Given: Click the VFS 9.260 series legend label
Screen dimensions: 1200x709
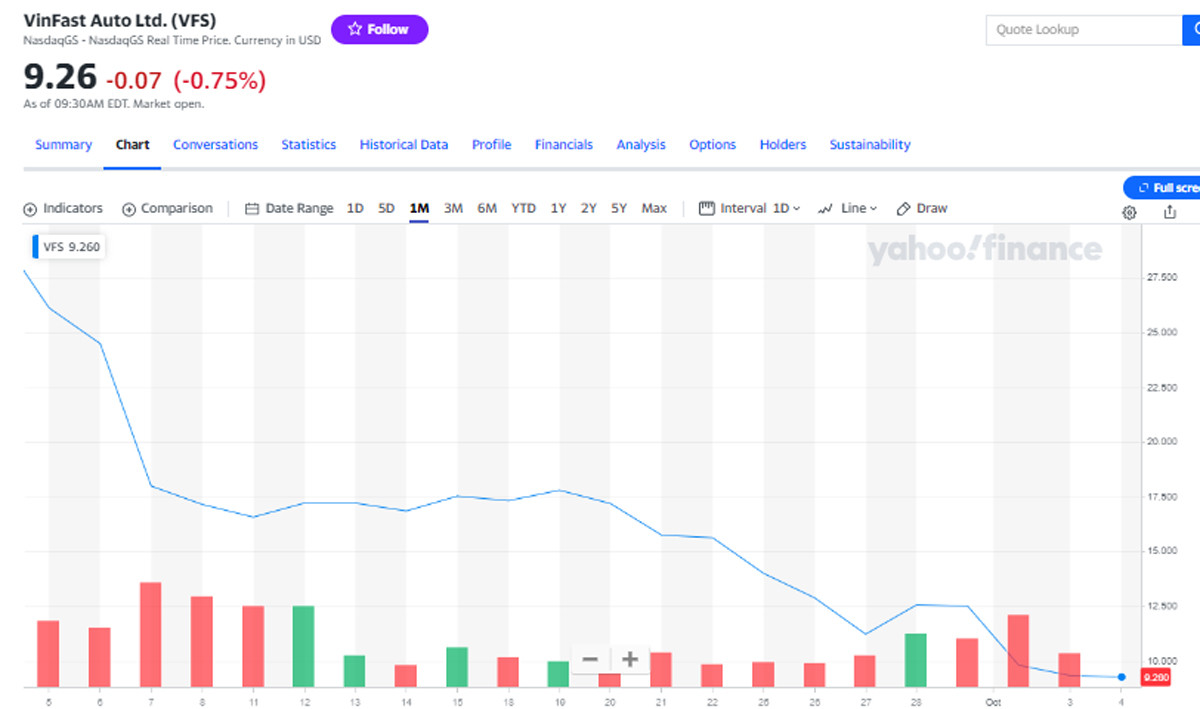Looking at the screenshot, I should coord(70,246).
